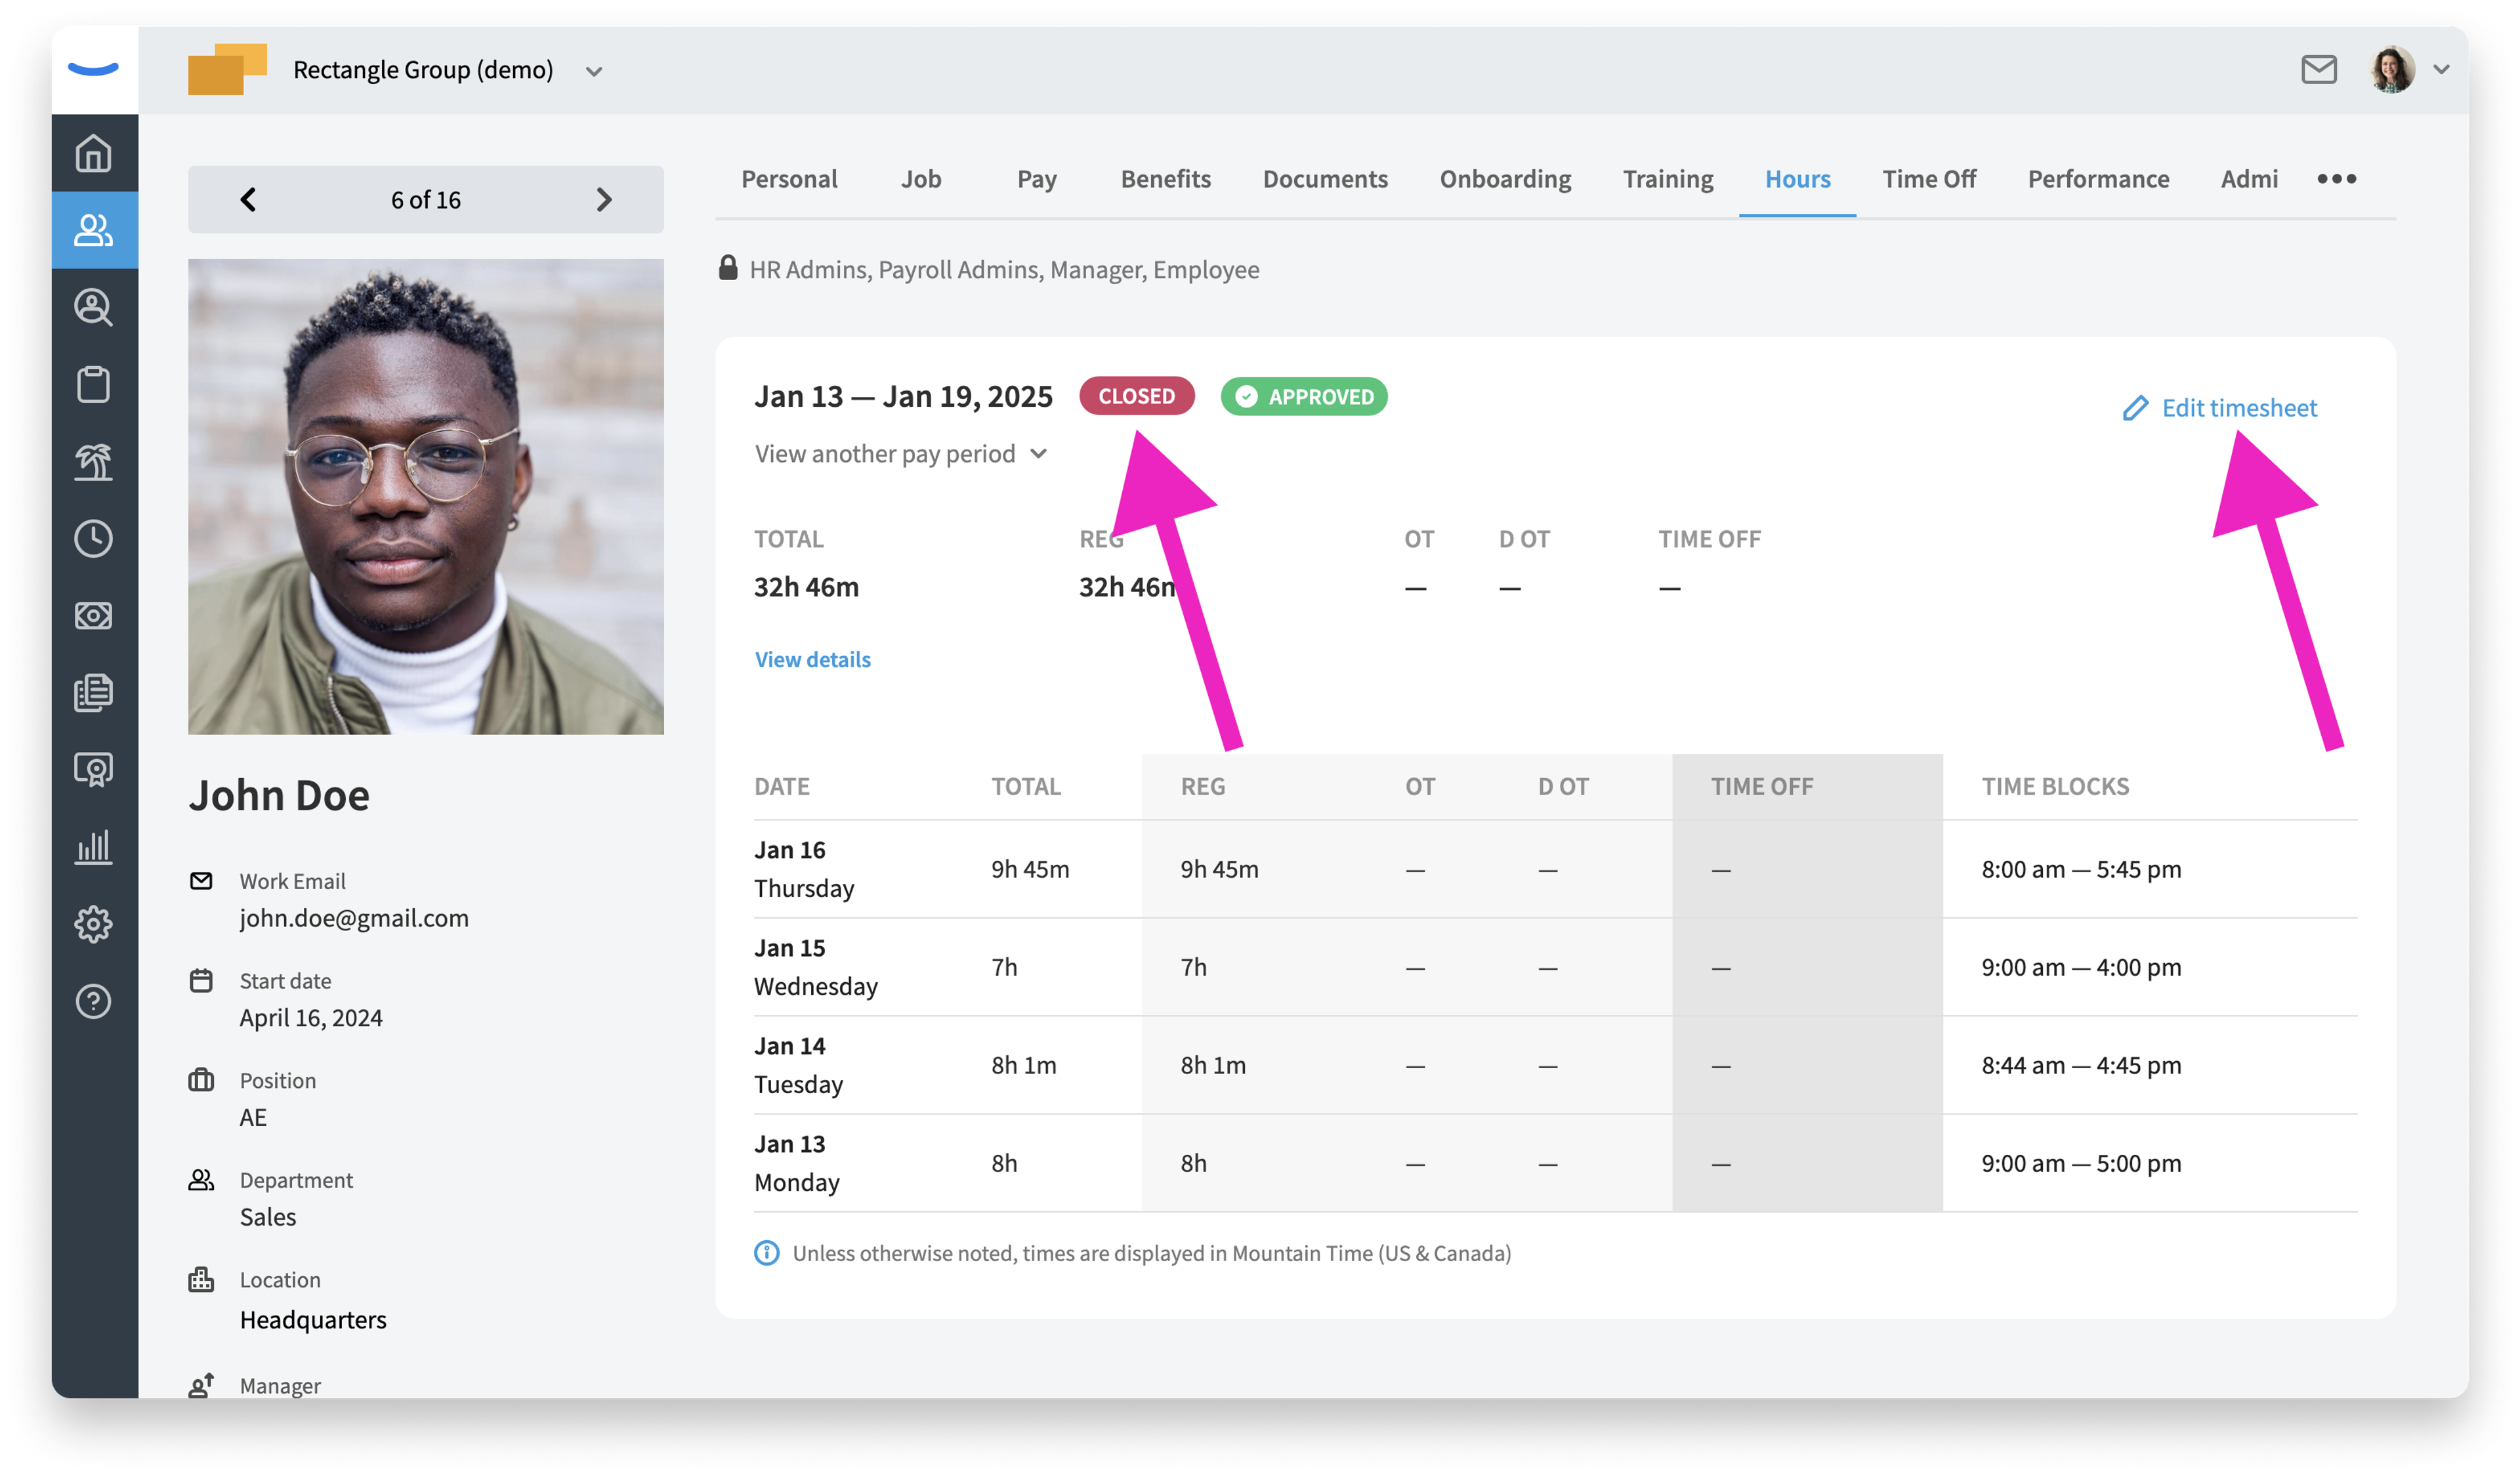
Task: Expand the Rectangle Group (demo) company dropdown
Action: (x=594, y=71)
